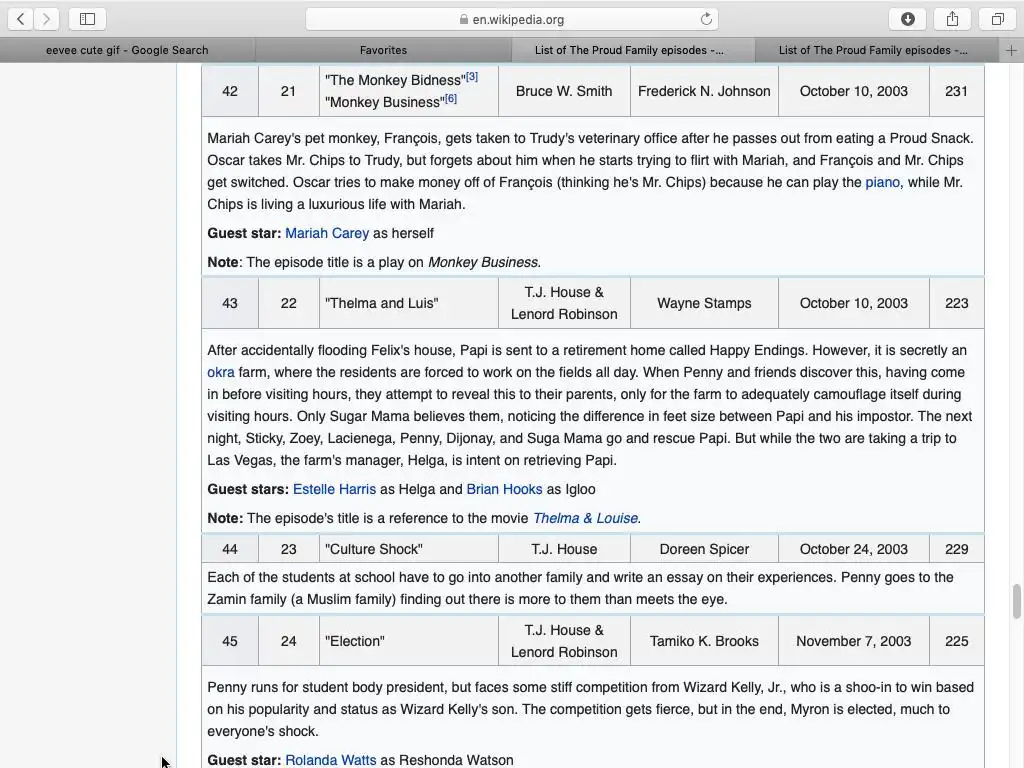Click the Bruce W. Smith director cell
This screenshot has height=768, width=1024.
click(564, 91)
